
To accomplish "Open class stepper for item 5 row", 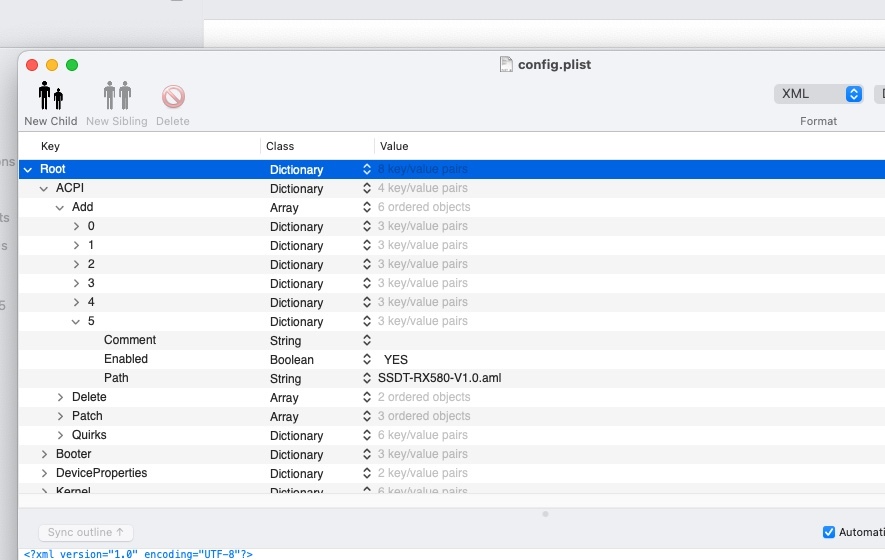I will (367, 321).
